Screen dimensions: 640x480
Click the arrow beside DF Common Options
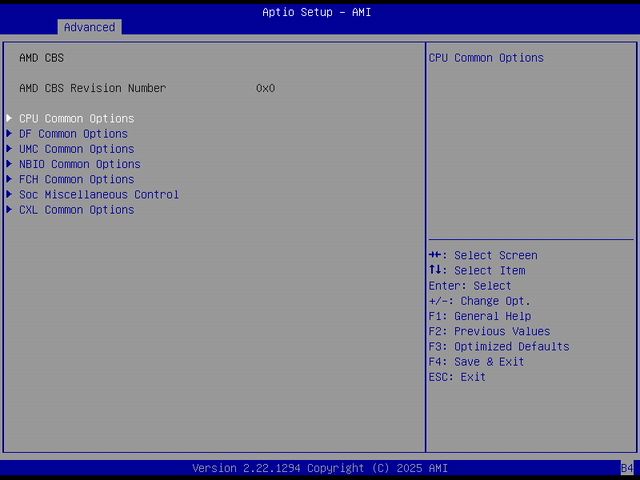tap(9, 133)
